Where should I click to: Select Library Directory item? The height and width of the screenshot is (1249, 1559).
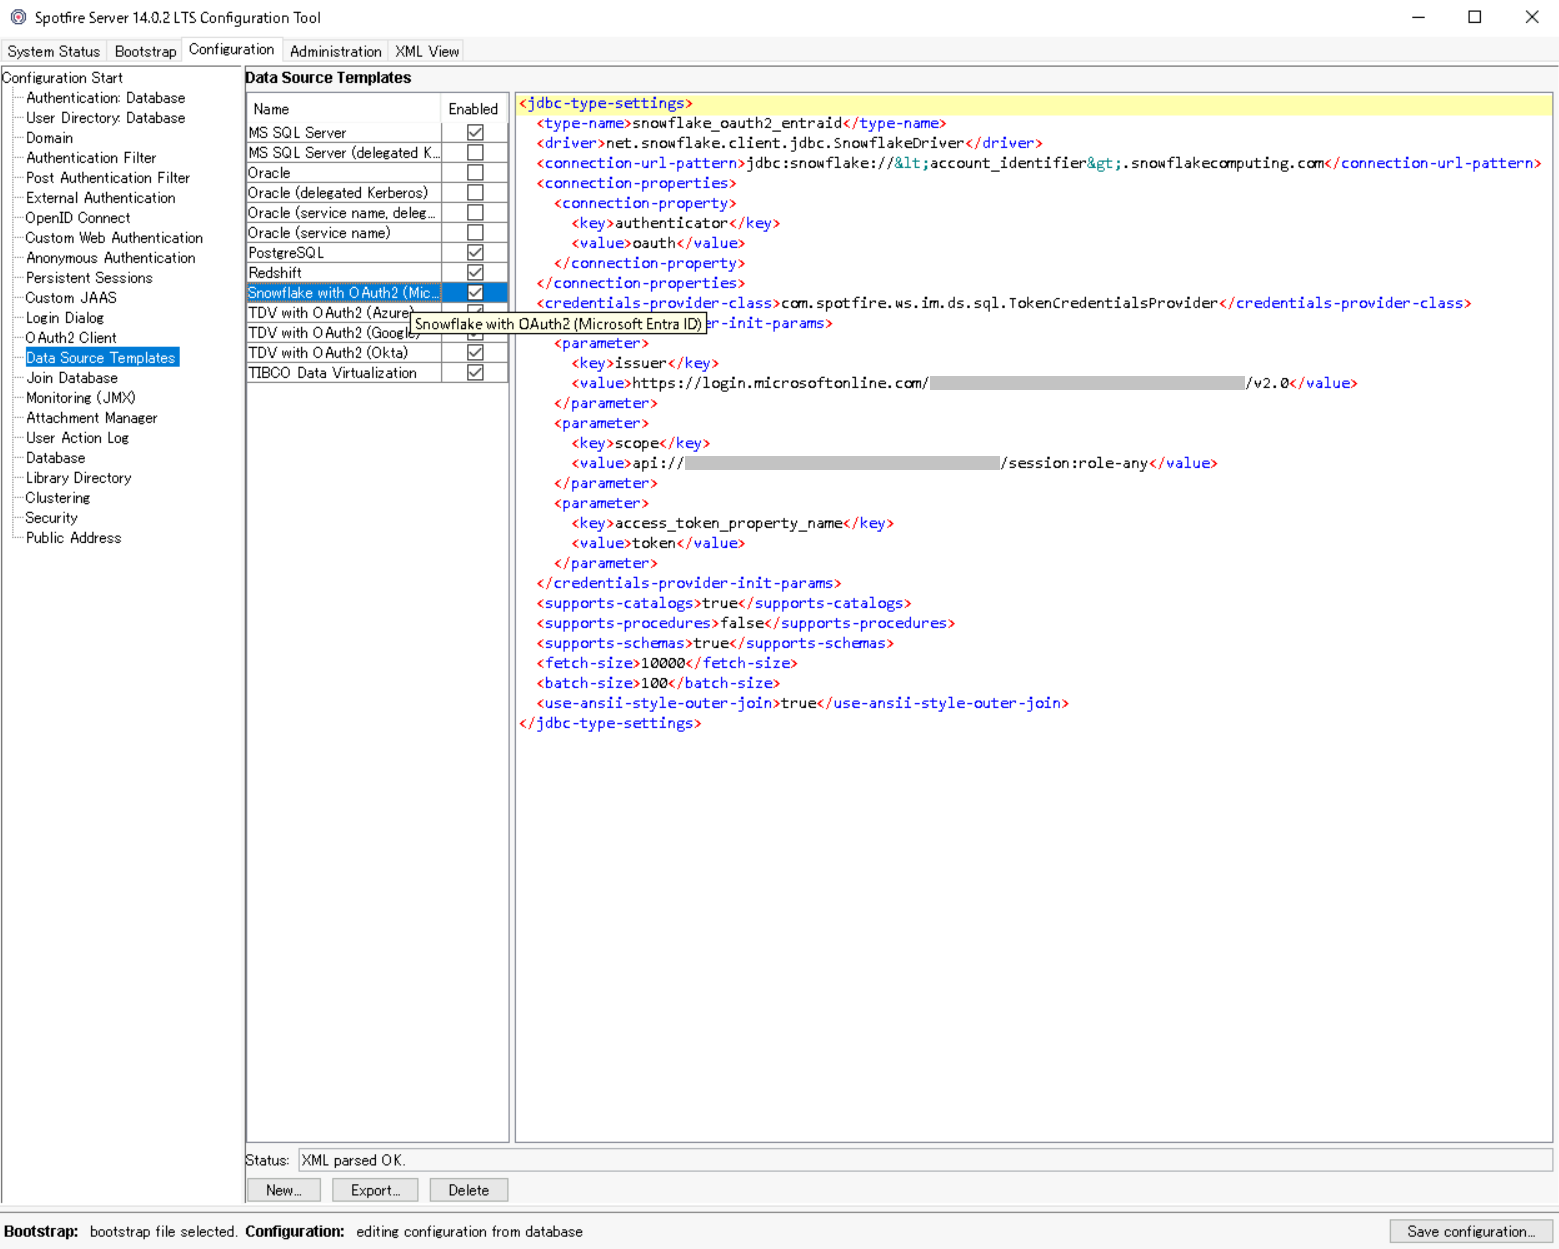[78, 478]
